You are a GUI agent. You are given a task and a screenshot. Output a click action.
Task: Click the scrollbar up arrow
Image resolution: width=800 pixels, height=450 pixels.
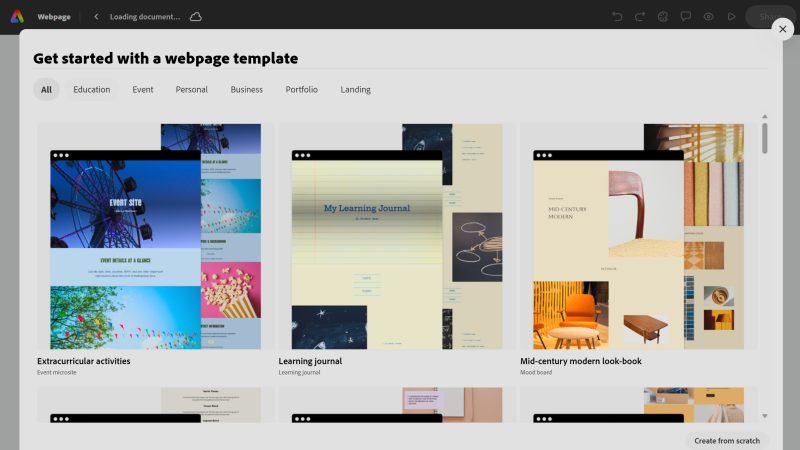764,117
